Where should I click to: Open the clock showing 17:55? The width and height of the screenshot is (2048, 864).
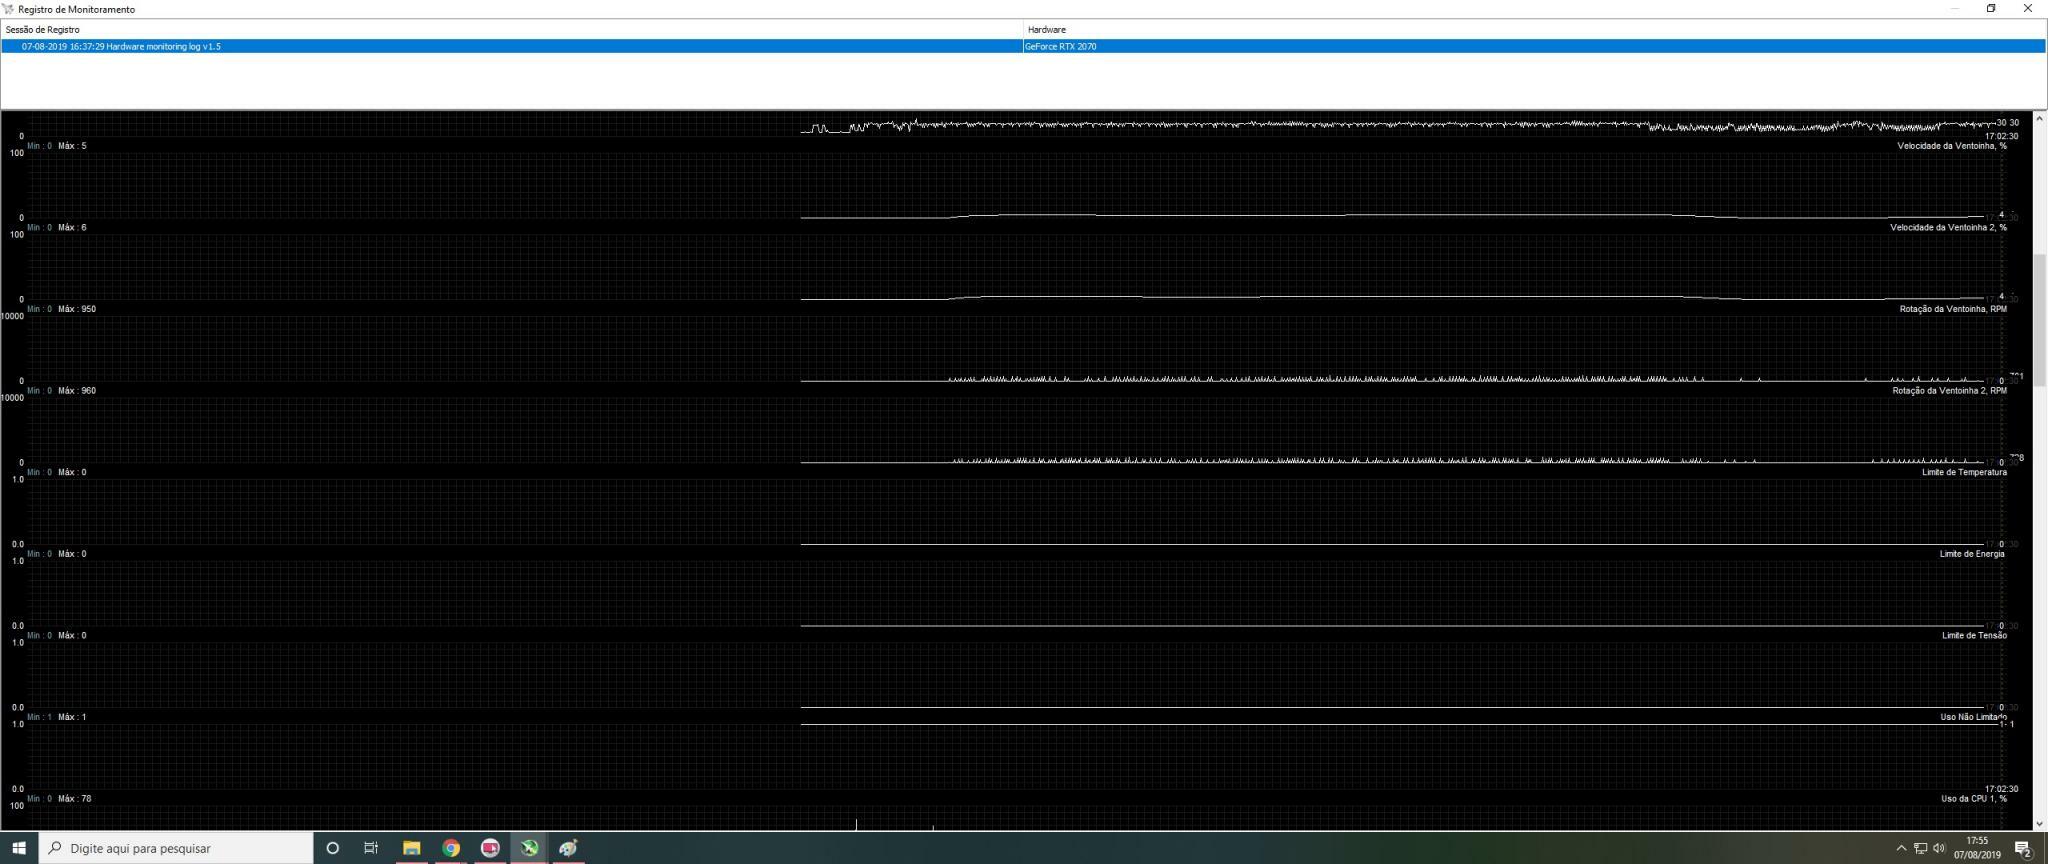(x=1976, y=848)
